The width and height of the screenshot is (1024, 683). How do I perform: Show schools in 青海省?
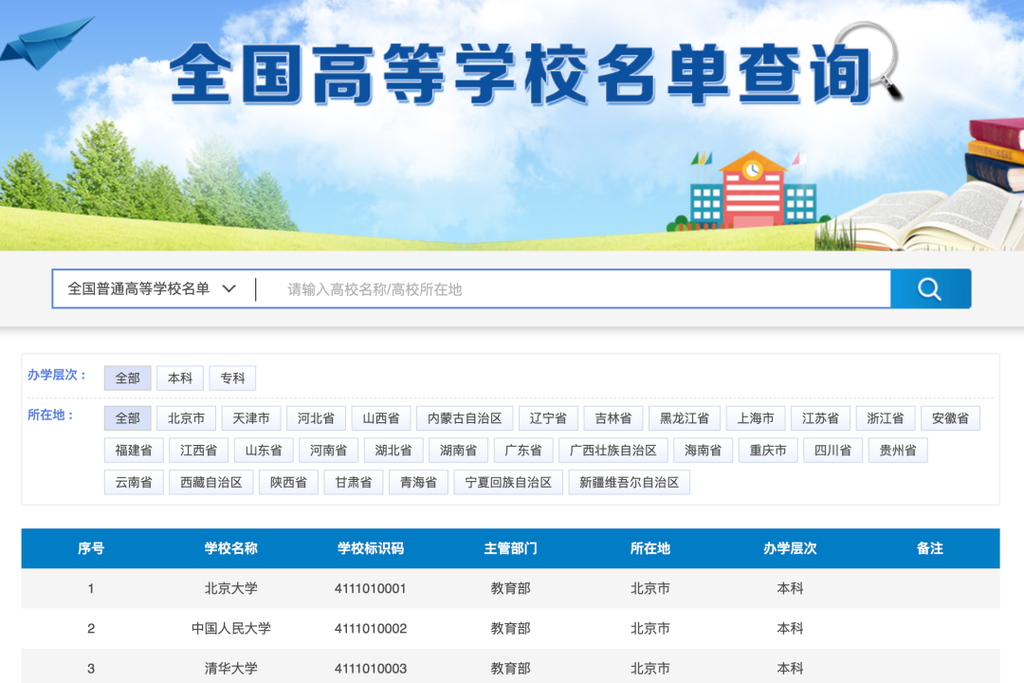pyautogui.click(x=419, y=482)
